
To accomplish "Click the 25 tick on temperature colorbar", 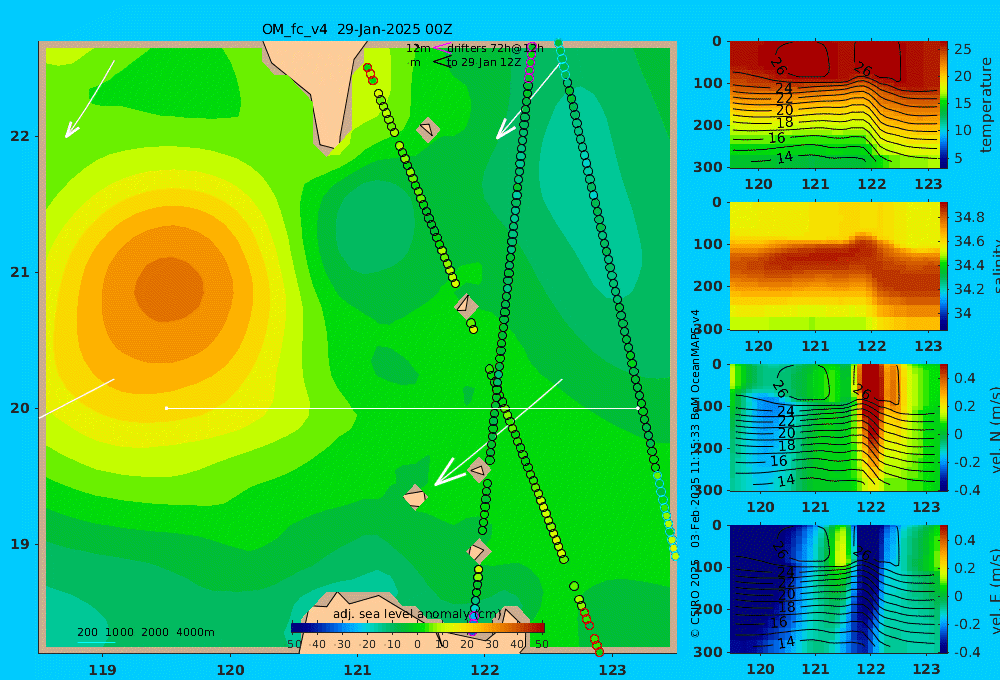I will click(x=963, y=49).
